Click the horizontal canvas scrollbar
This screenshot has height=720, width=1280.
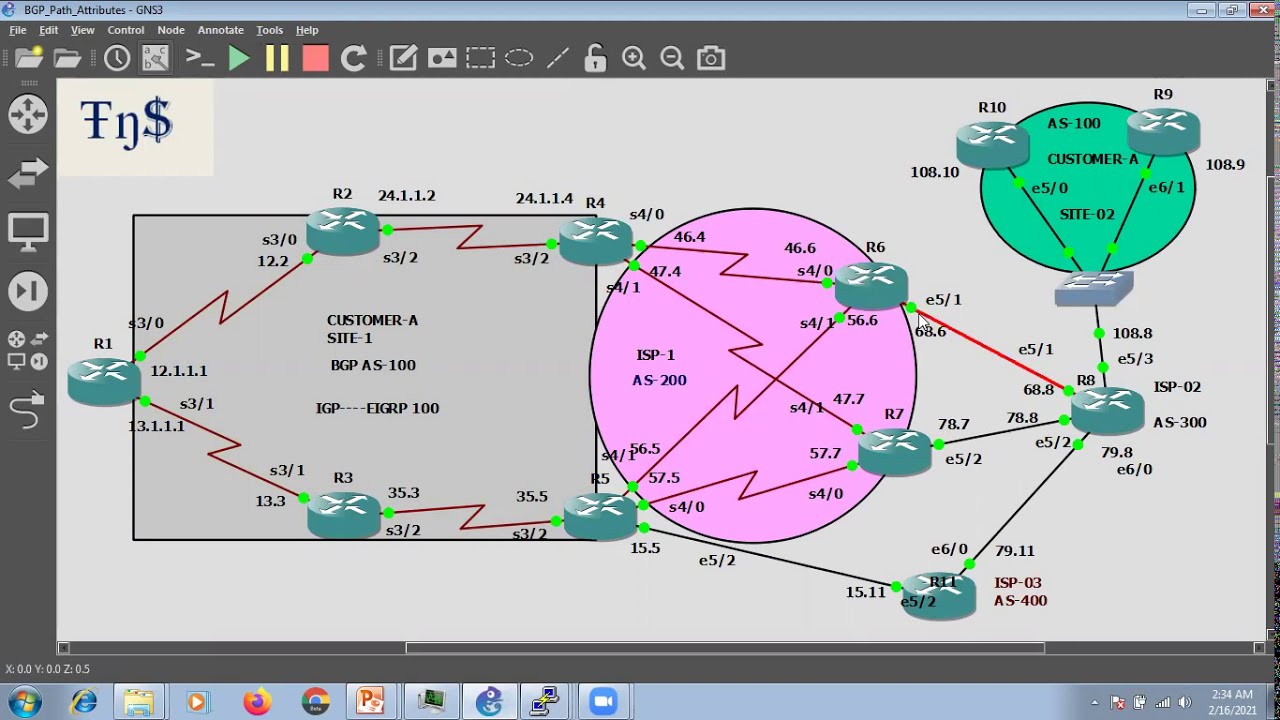725,648
